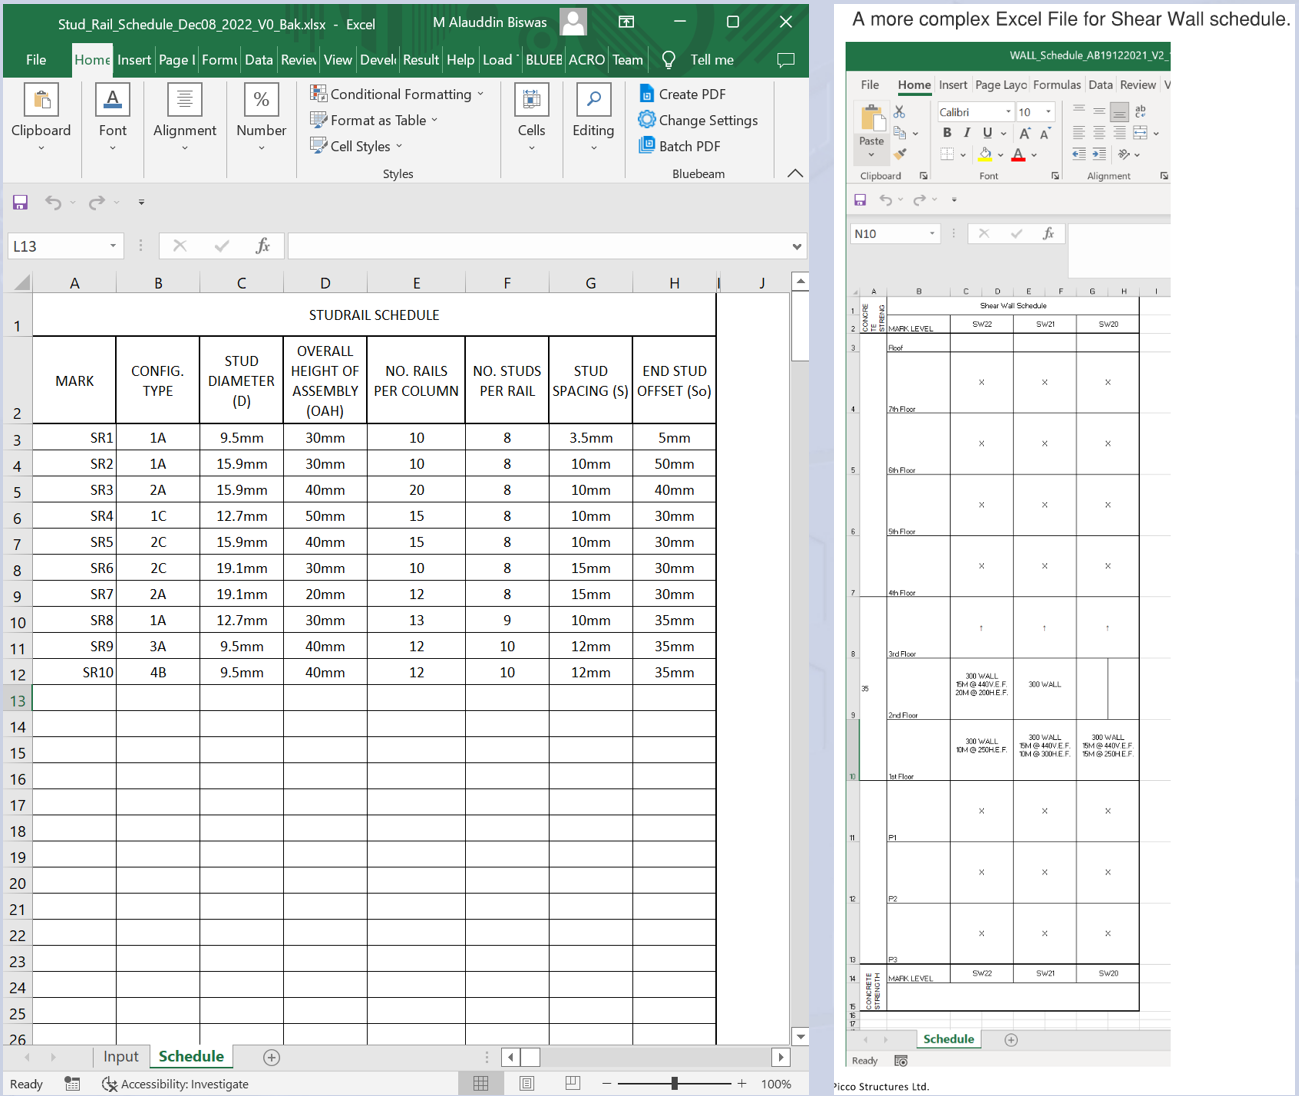Click the Undo arrow icon
Viewport: 1299px width, 1096px height.
pos(53,203)
